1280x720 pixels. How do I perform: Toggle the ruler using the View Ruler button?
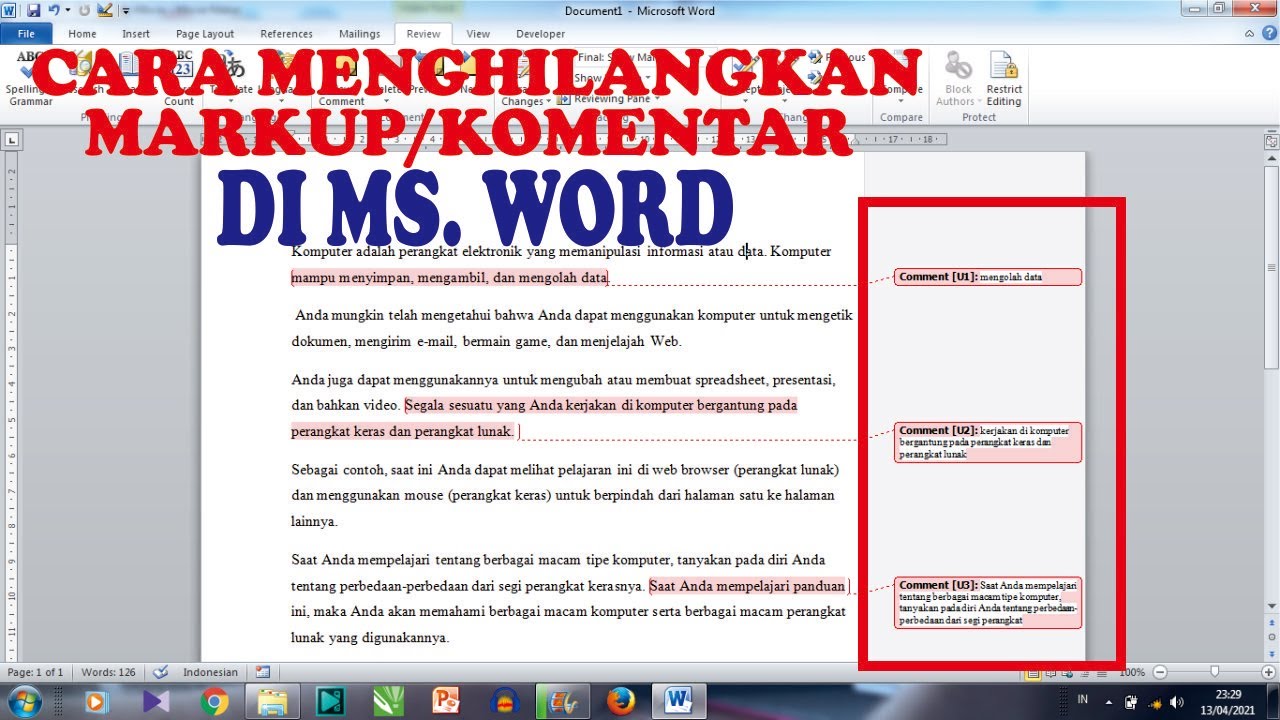(1272, 142)
